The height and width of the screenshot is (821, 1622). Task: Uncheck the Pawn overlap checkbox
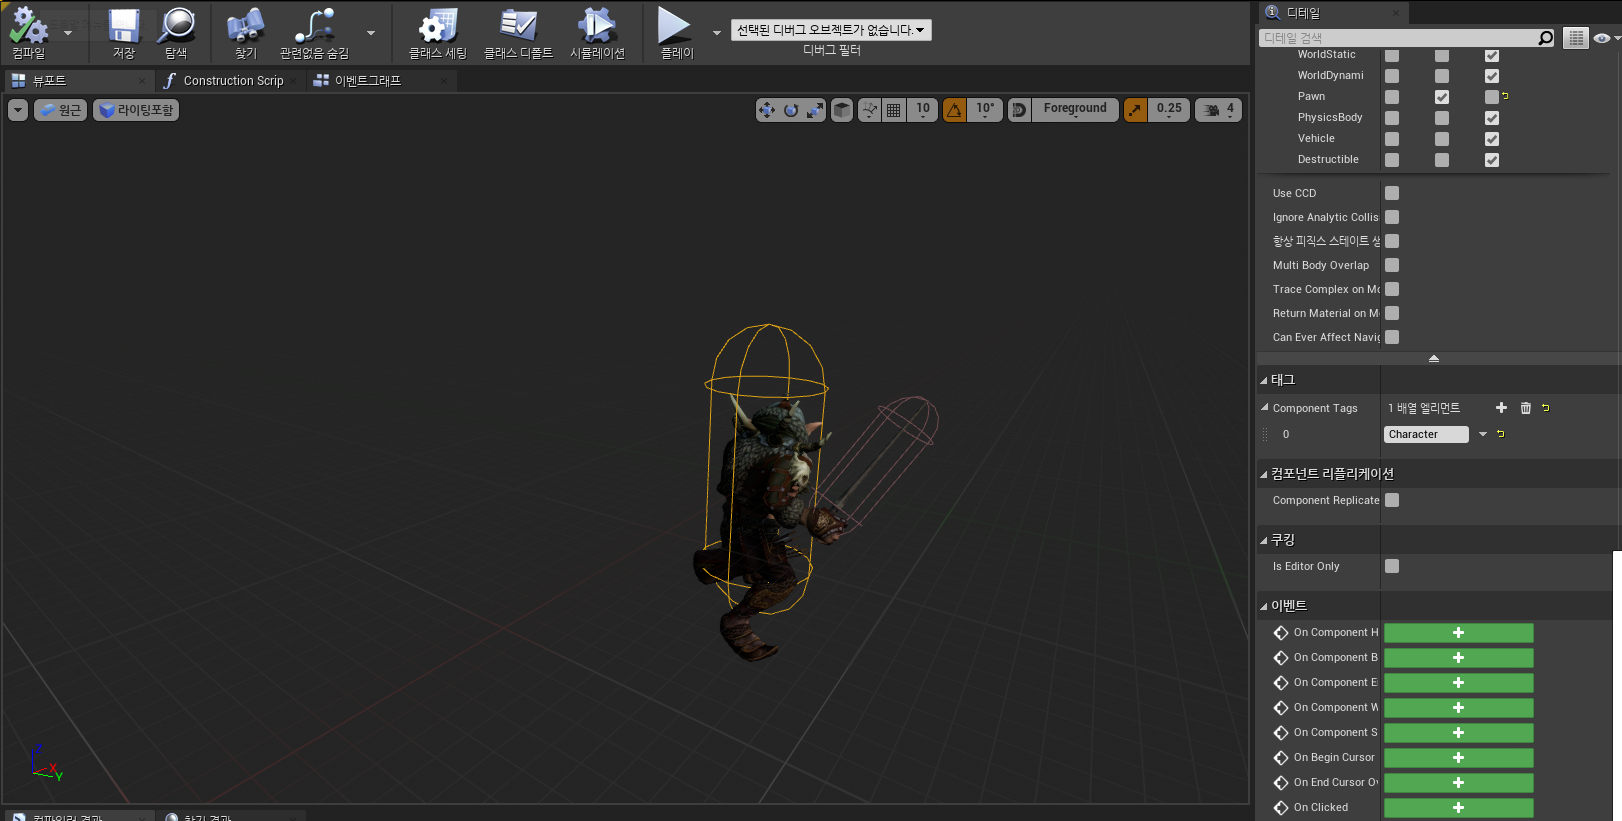1442,97
